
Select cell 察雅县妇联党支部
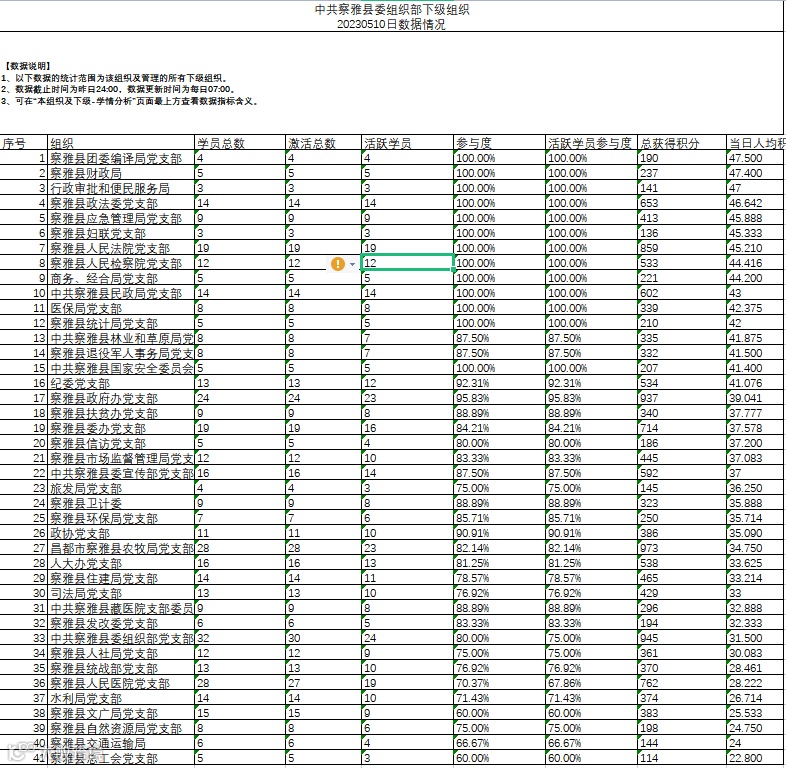click(x=121, y=233)
